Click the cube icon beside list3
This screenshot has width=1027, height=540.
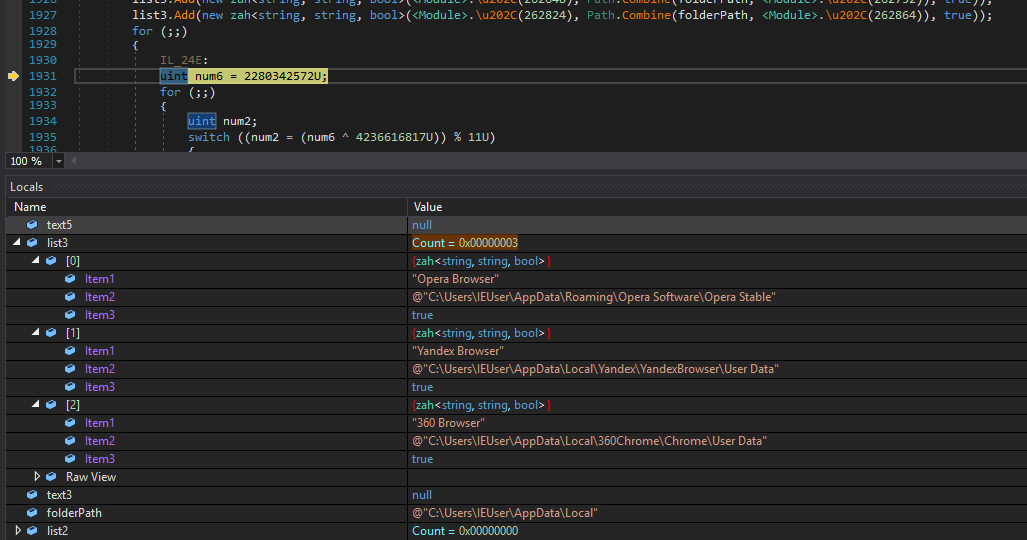[33, 243]
